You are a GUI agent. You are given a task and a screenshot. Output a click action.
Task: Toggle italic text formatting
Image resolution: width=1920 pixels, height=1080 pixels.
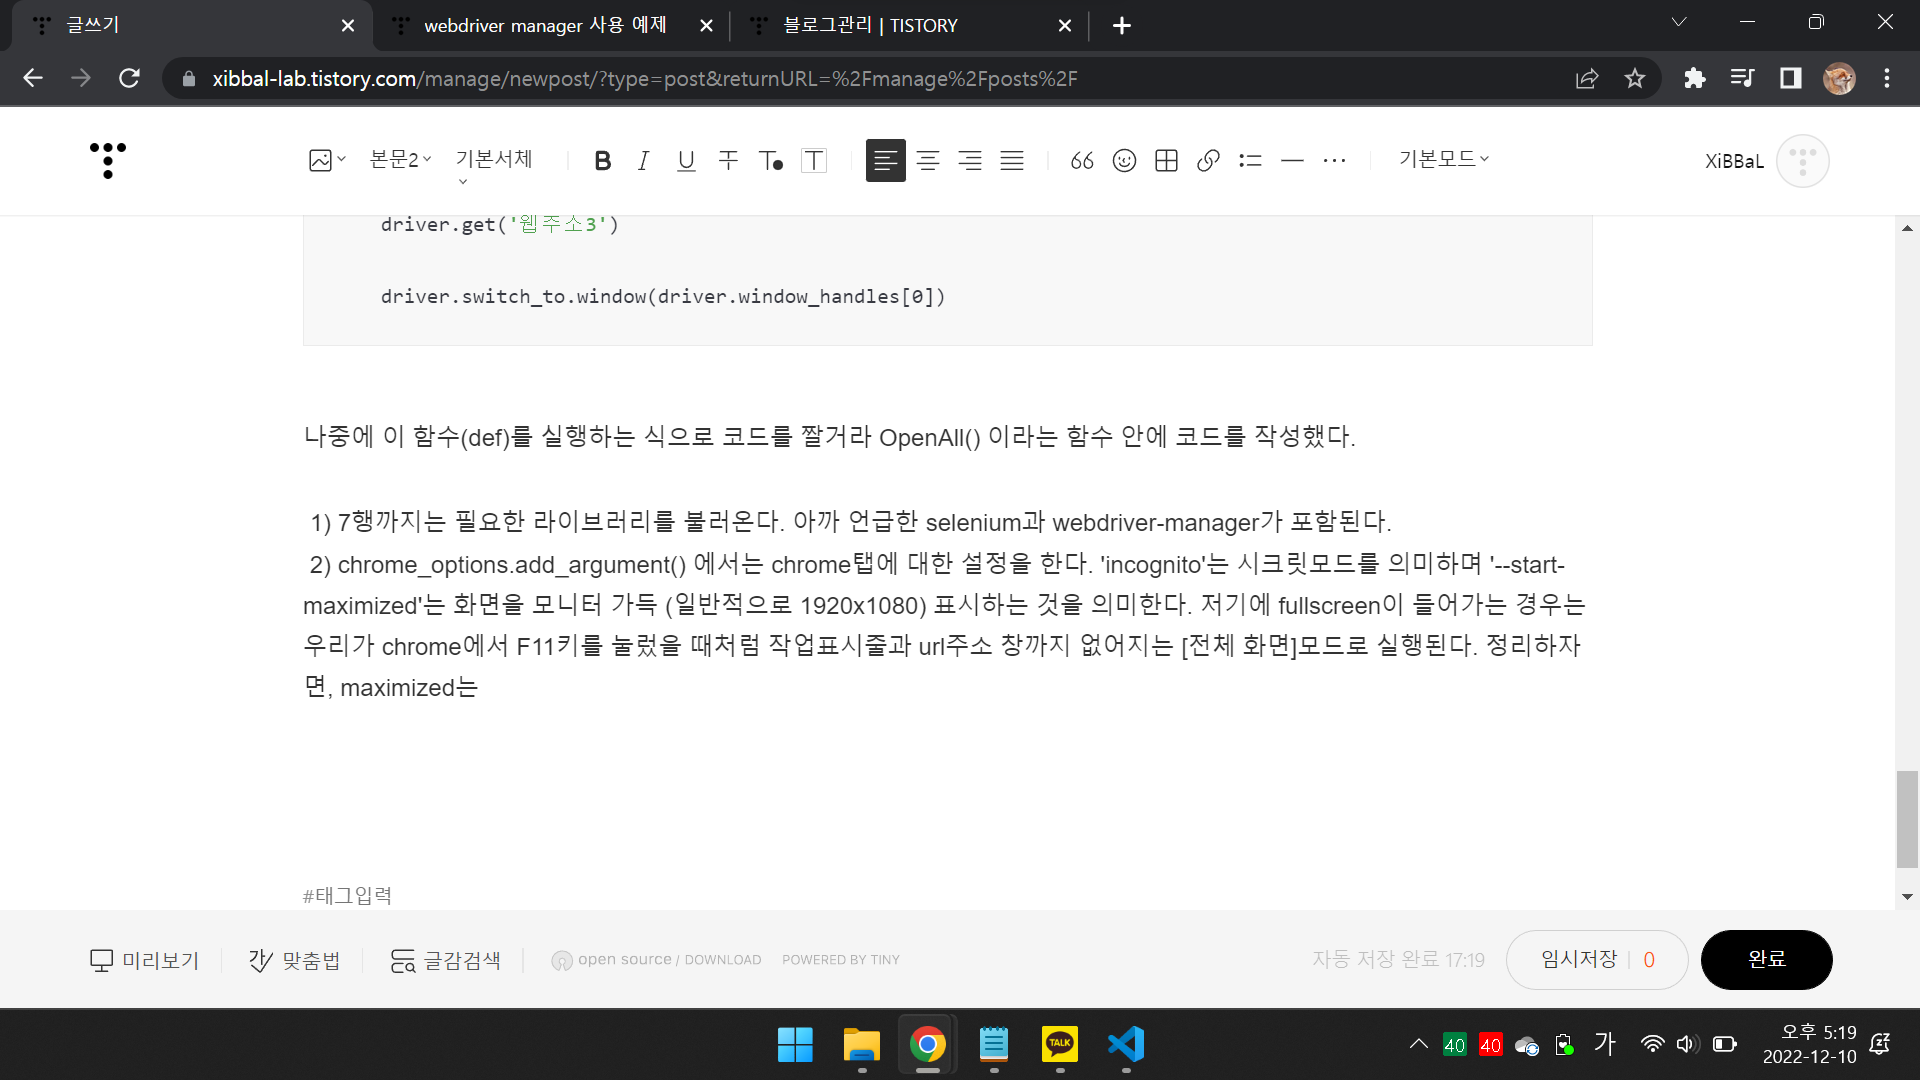coord(643,160)
